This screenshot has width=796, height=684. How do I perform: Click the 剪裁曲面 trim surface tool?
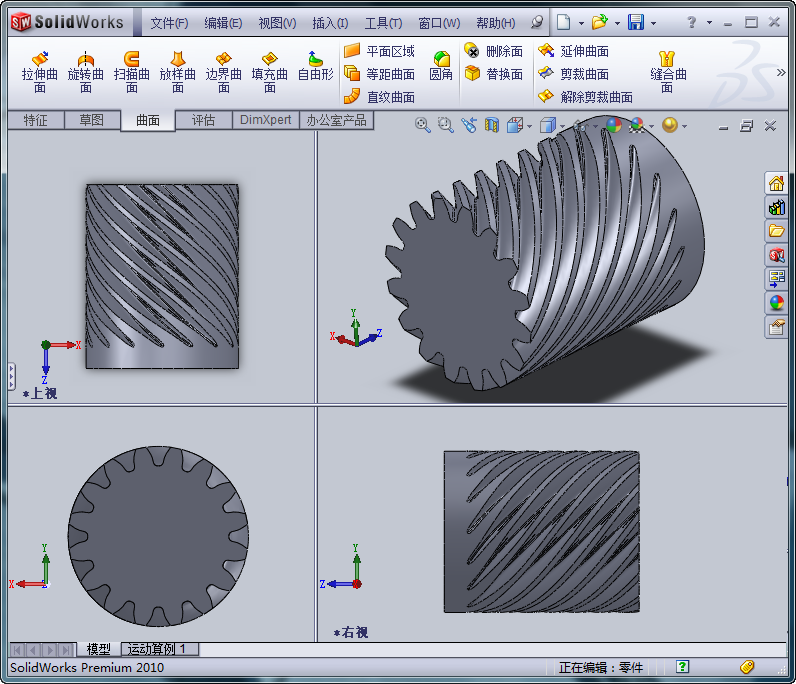pyautogui.click(x=574, y=74)
